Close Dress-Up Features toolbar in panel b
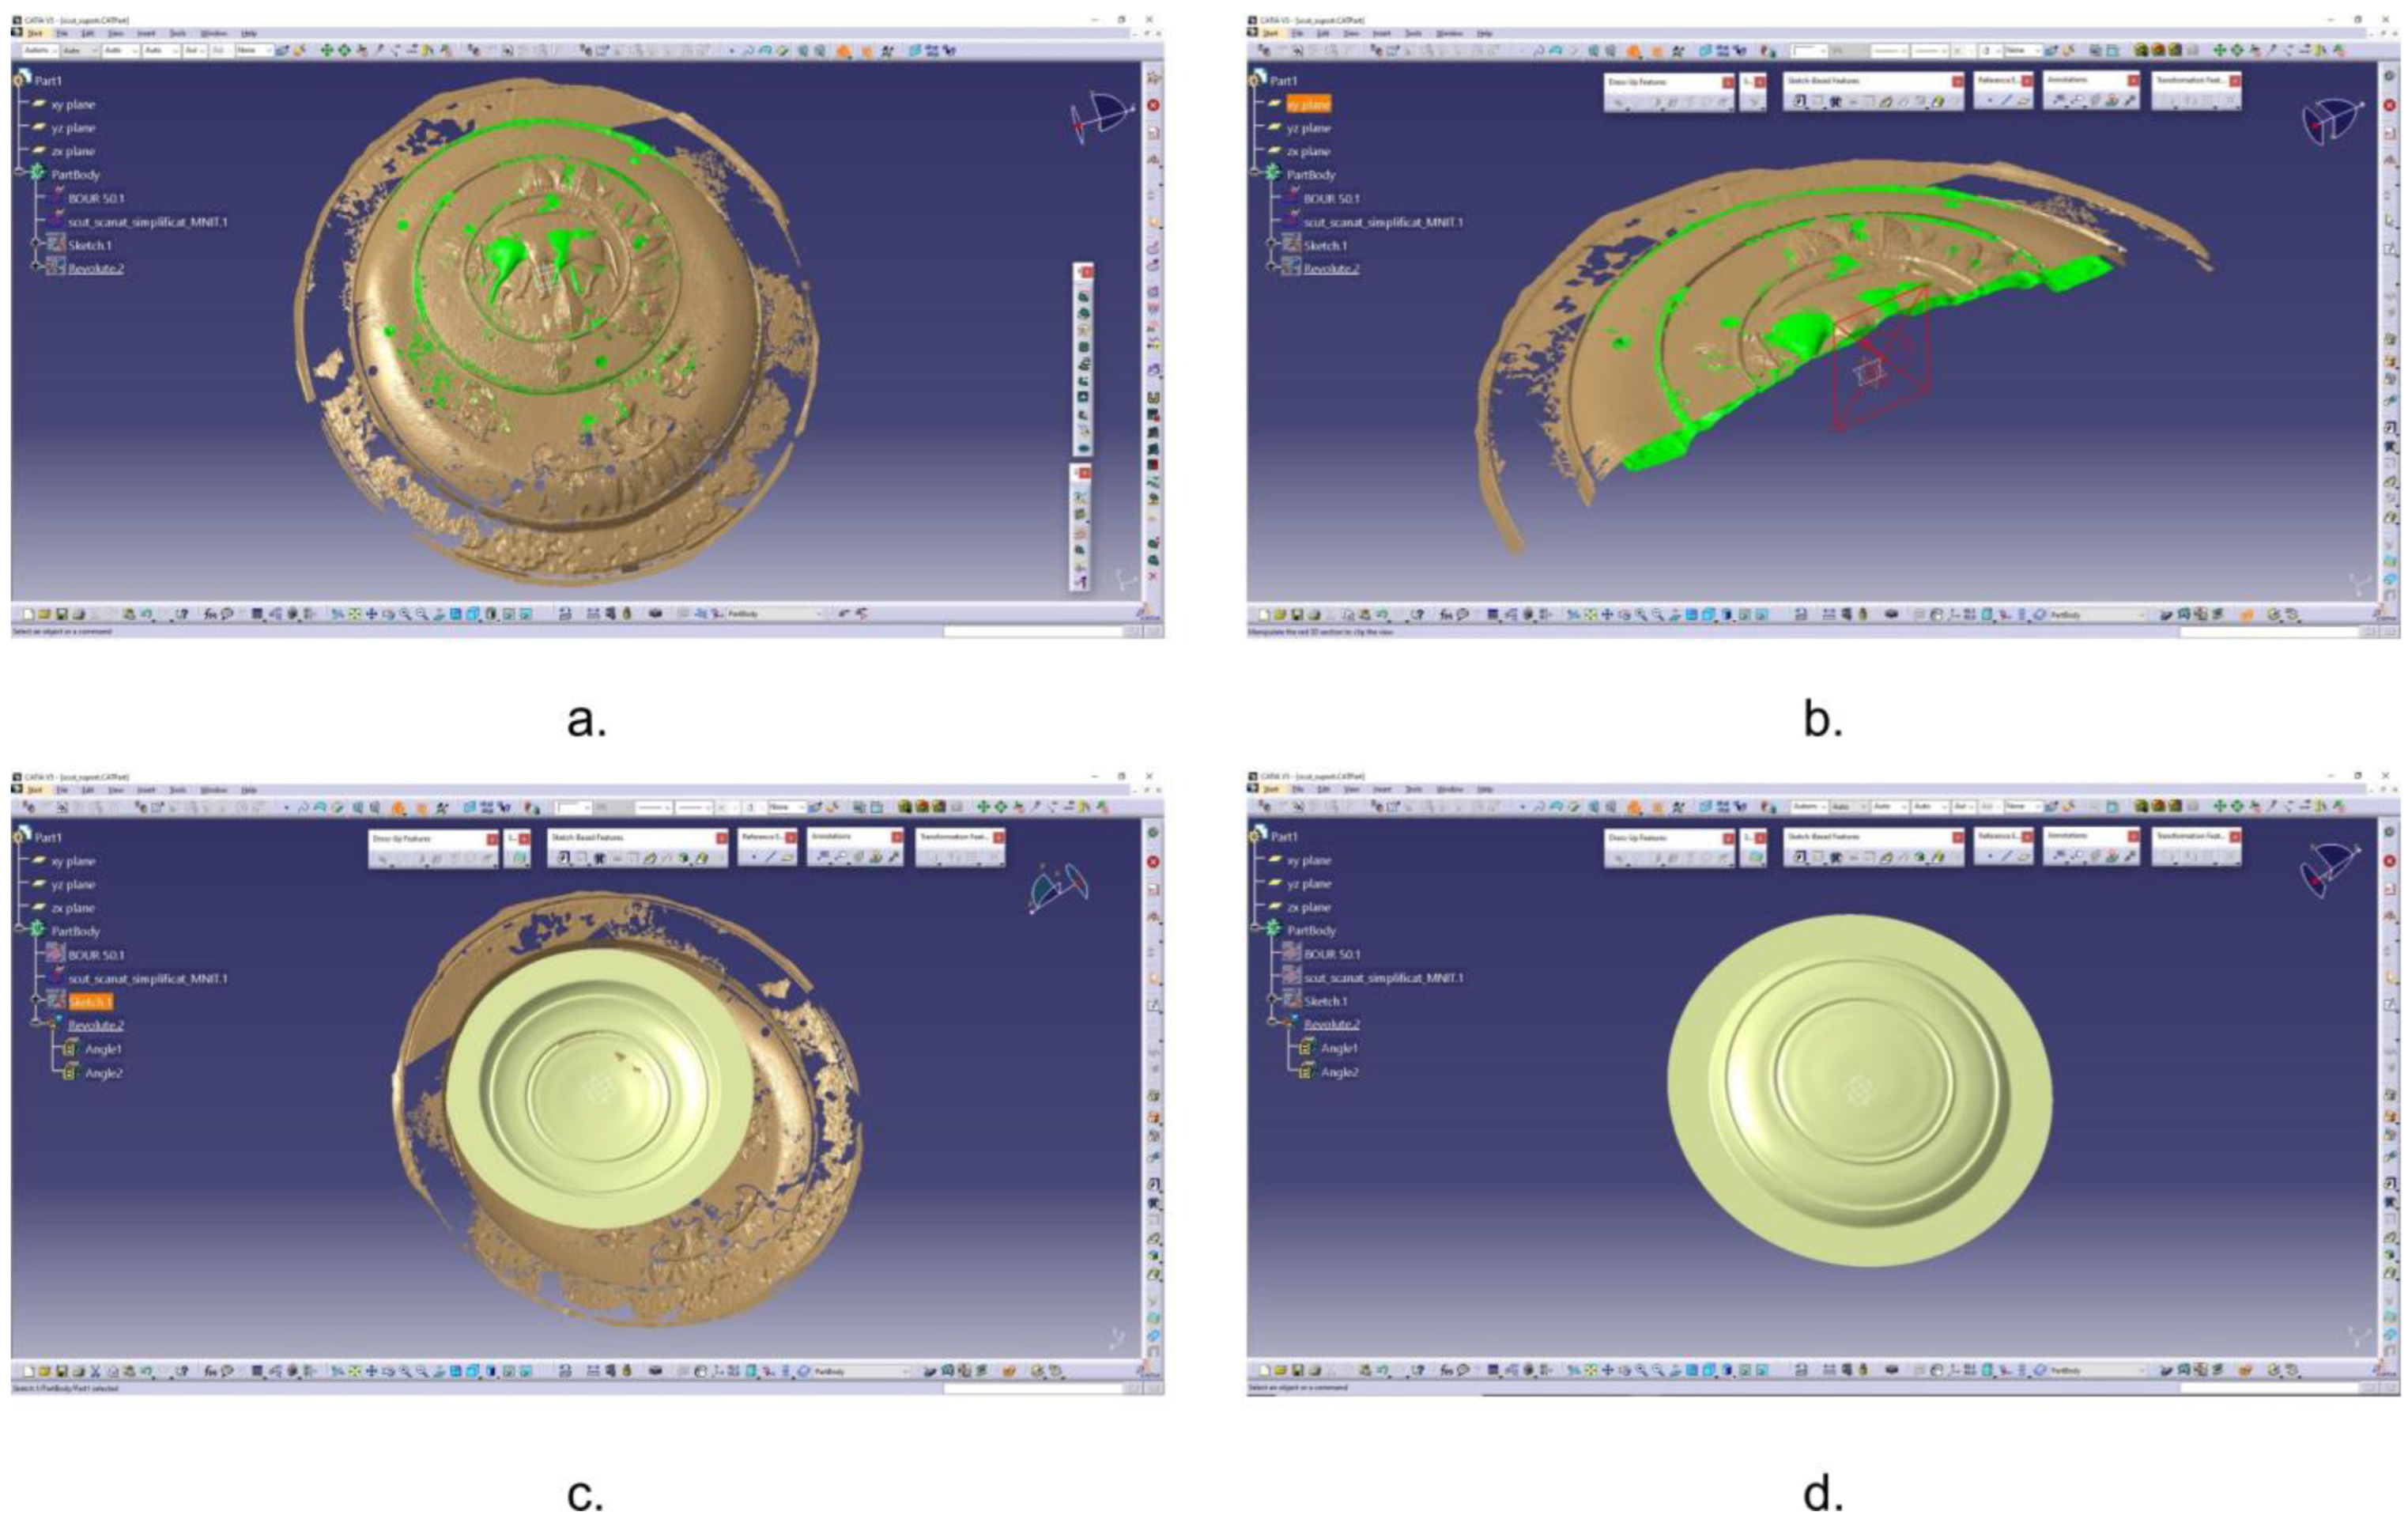The width and height of the screenshot is (2408, 1523). click(x=1728, y=82)
